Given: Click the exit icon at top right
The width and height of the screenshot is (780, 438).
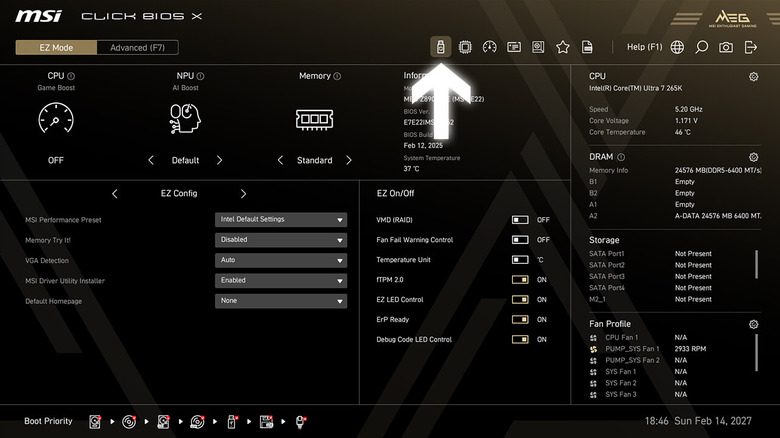Looking at the screenshot, I should click(x=751, y=47).
